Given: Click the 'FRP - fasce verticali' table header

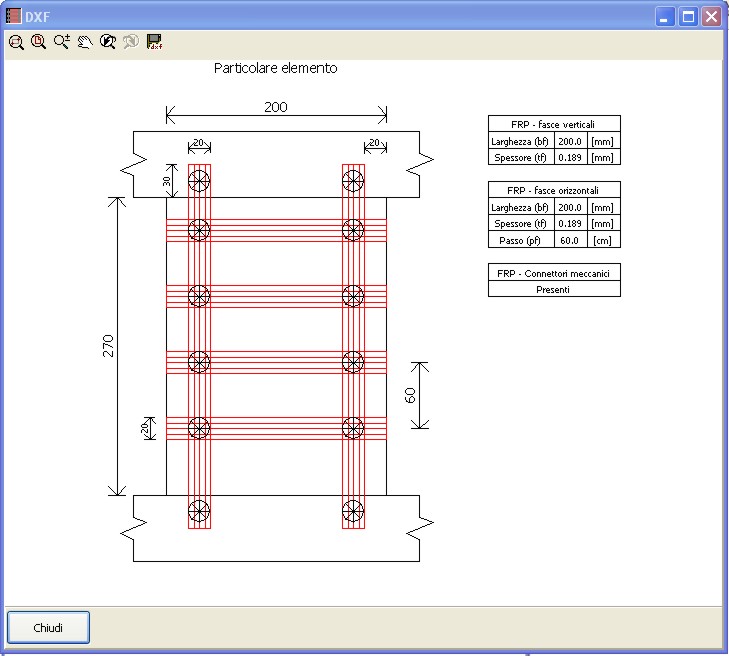Looking at the screenshot, I should (x=554, y=124).
